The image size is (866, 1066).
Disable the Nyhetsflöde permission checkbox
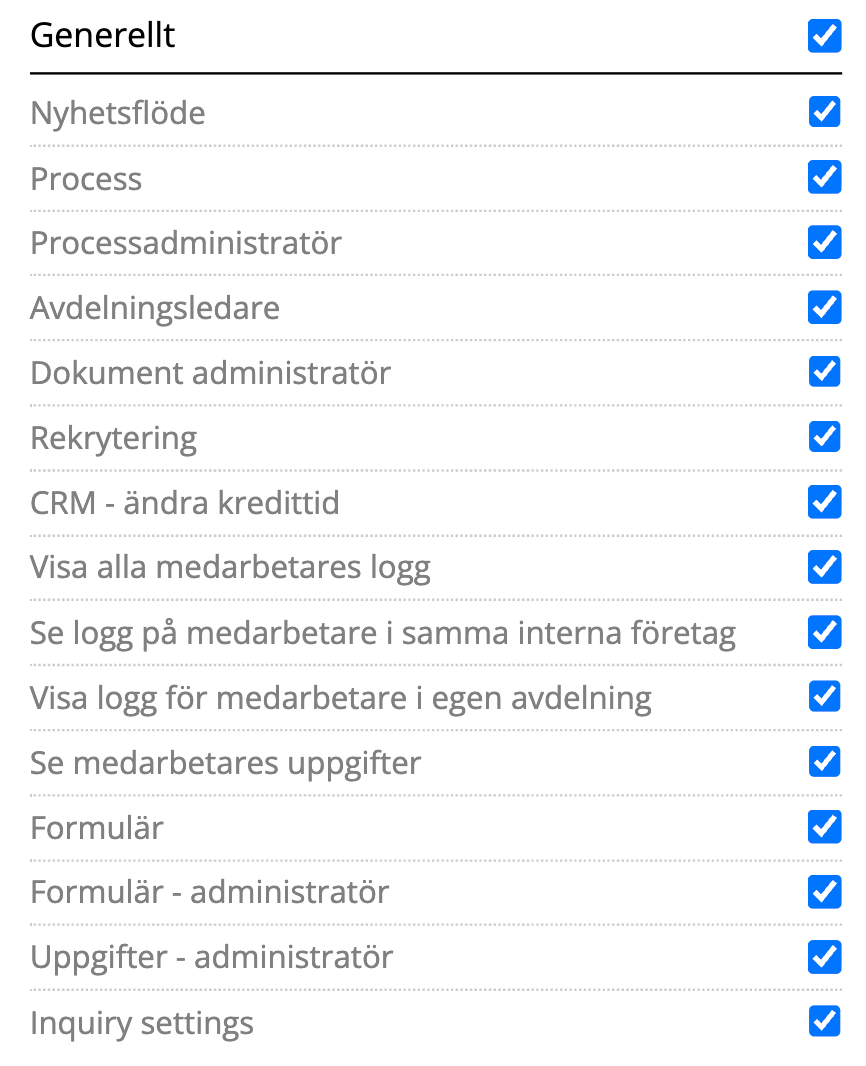pyautogui.click(x=824, y=112)
